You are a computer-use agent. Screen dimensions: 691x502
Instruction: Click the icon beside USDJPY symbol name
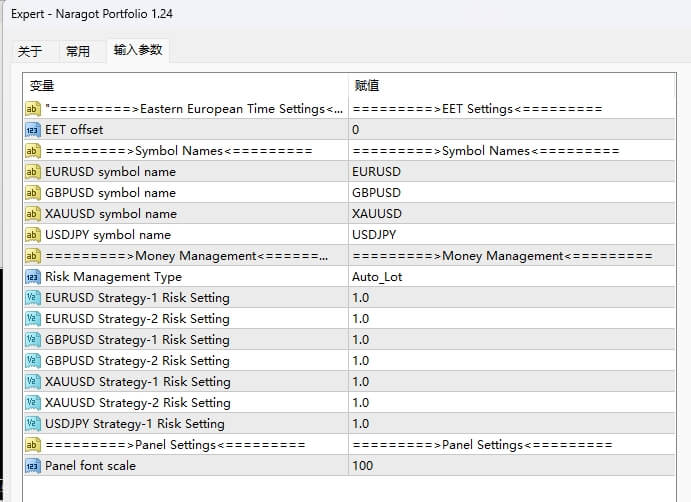click(33, 234)
